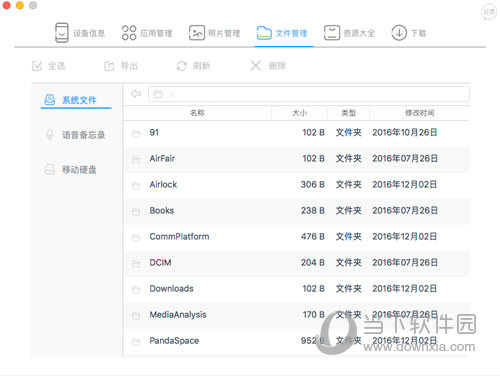Image resolution: width=500 pixels, height=376 pixels.
Task: Click the folder icon beside DCIM
Action: click(x=136, y=264)
